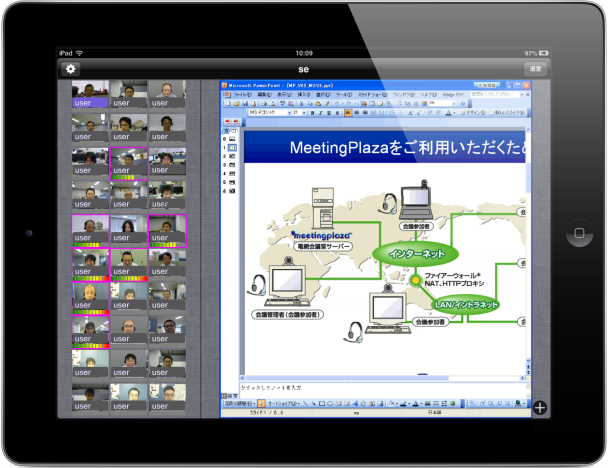Click the Open folder icon in PowerPoint toolbar
This screenshot has width=608, height=468.
click(237, 104)
